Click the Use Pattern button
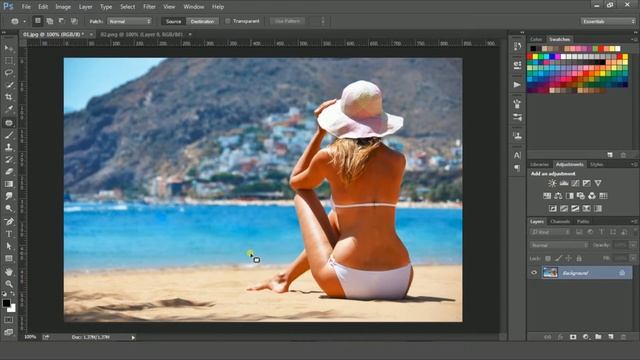Viewport: 640px width, 360px height. (x=287, y=21)
